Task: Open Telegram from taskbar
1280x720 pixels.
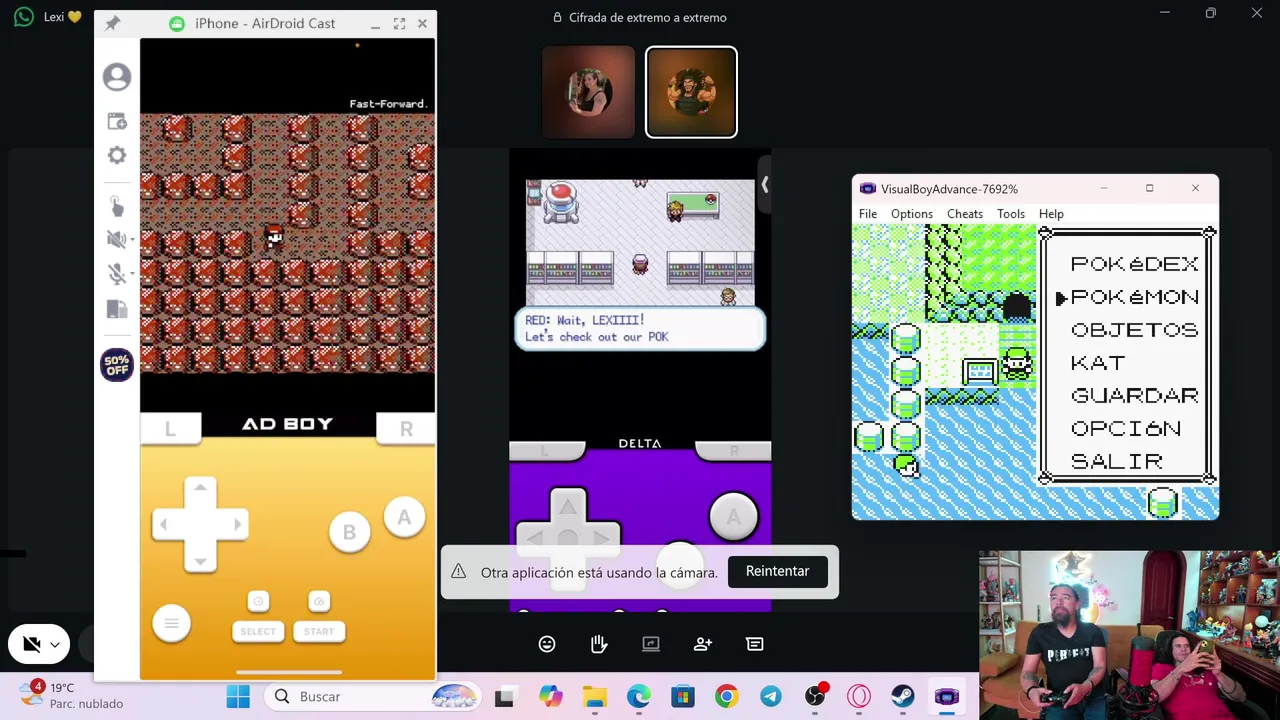Action: [x=771, y=697]
